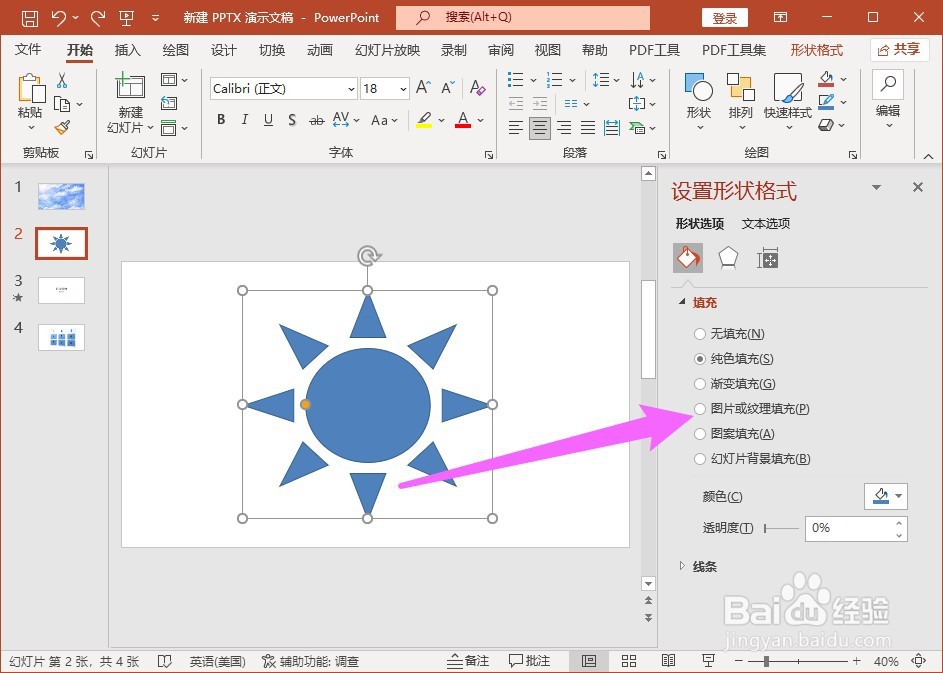The image size is (943, 673).
Task: Close the Format Shape pane
Action: click(918, 187)
